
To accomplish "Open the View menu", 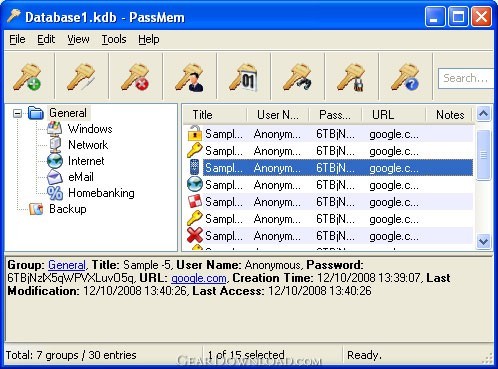I will point(78,39).
